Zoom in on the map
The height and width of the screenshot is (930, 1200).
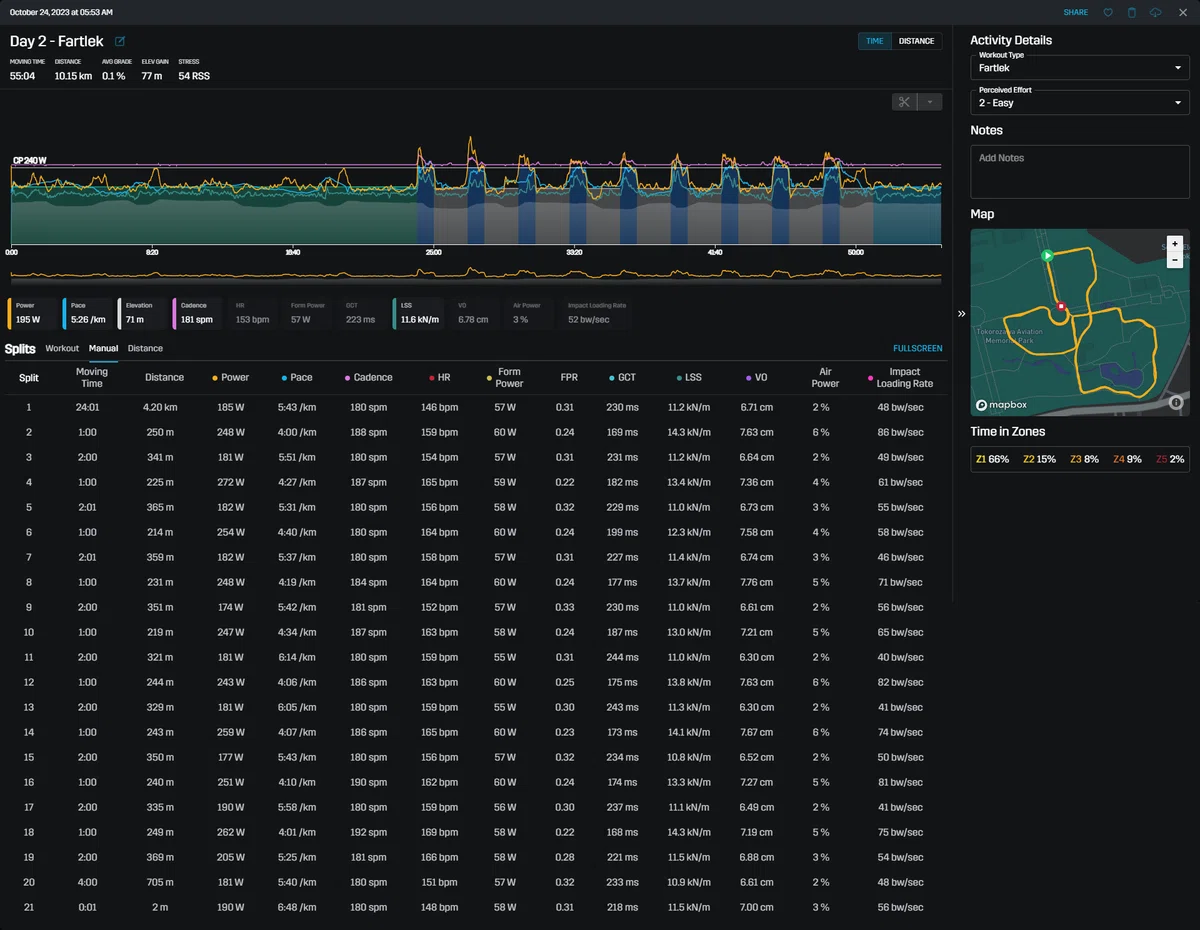(x=1174, y=243)
